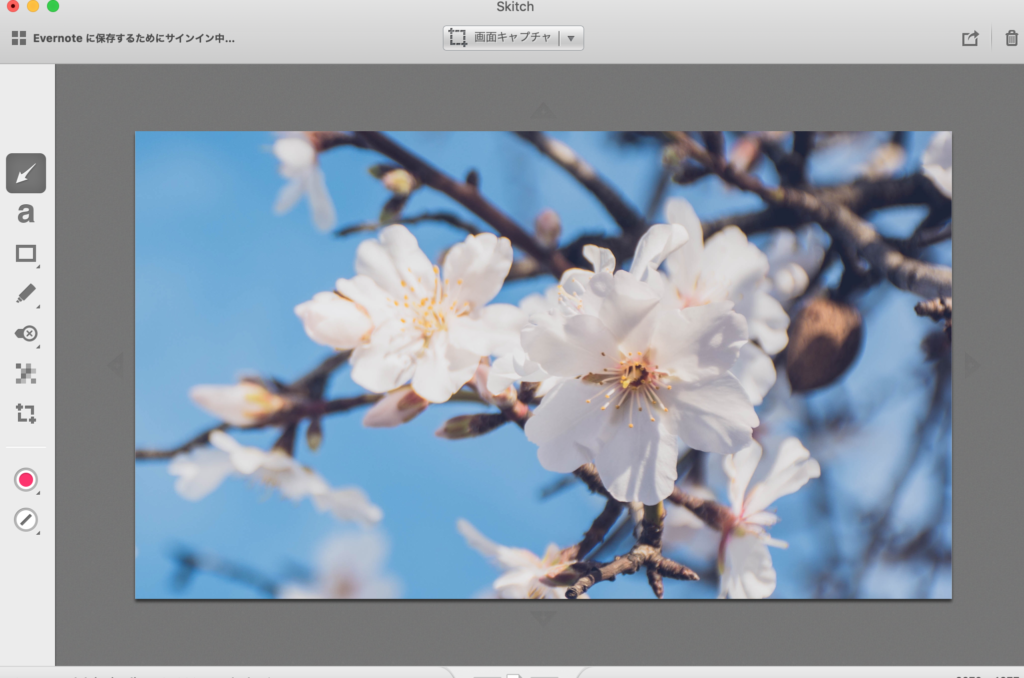This screenshot has height=678, width=1024.
Task: Open the tool size line-width picker
Action: pos(26,520)
